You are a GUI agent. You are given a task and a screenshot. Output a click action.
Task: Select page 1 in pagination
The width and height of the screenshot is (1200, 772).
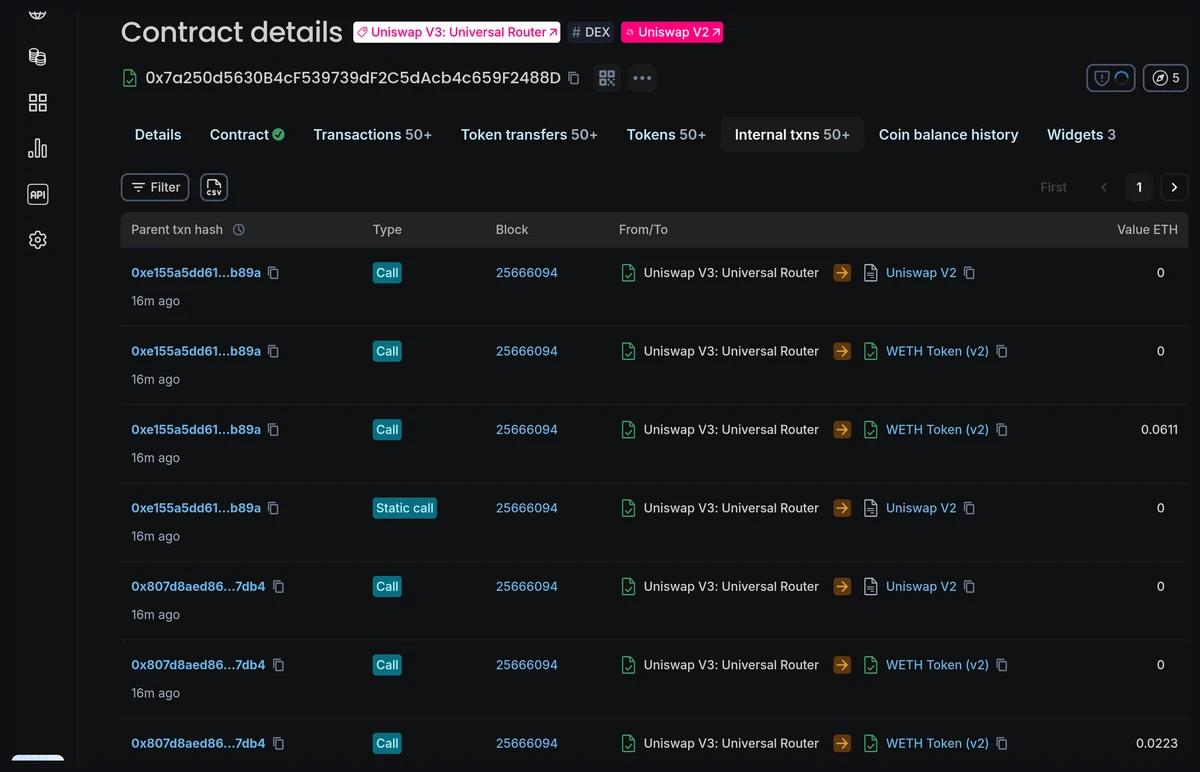tap(1139, 187)
